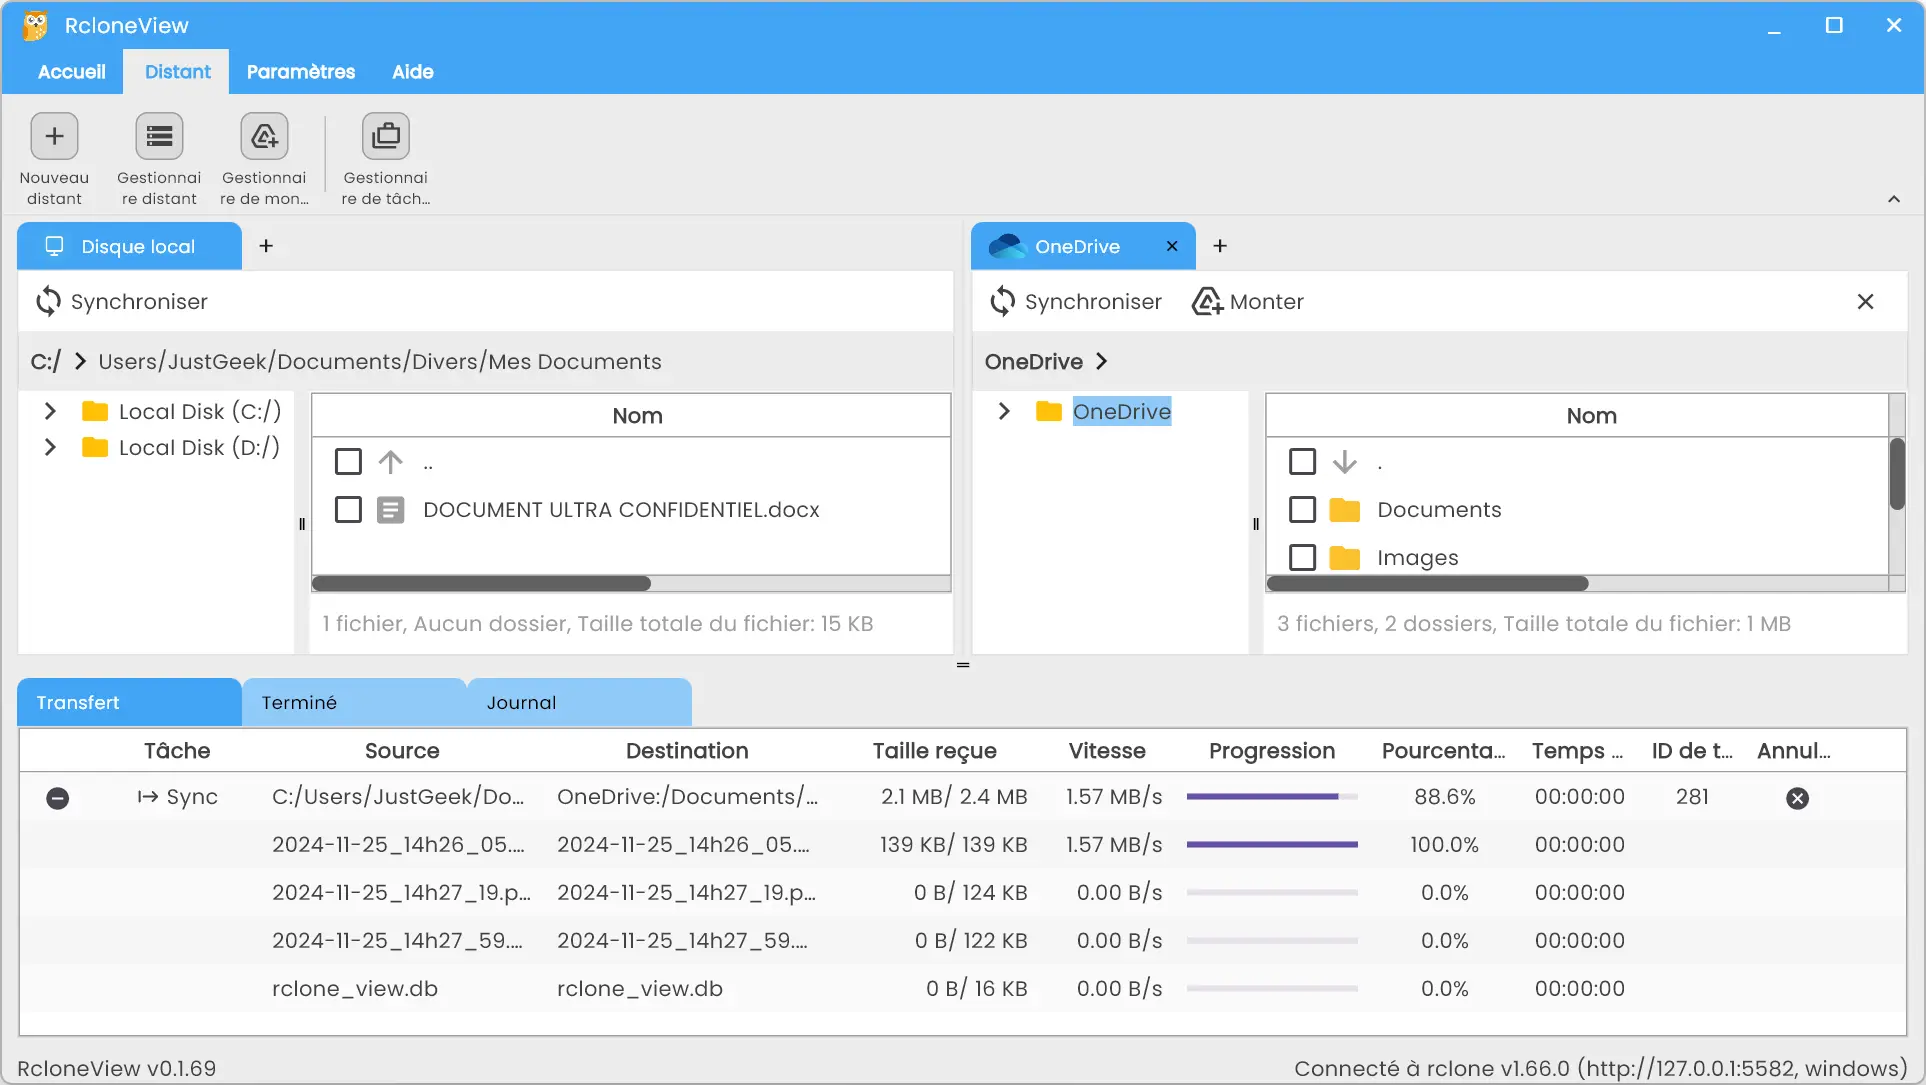The height and width of the screenshot is (1085, 1926).
Task: Open the Accueil menu tab
Action: (x=71, y=71)
